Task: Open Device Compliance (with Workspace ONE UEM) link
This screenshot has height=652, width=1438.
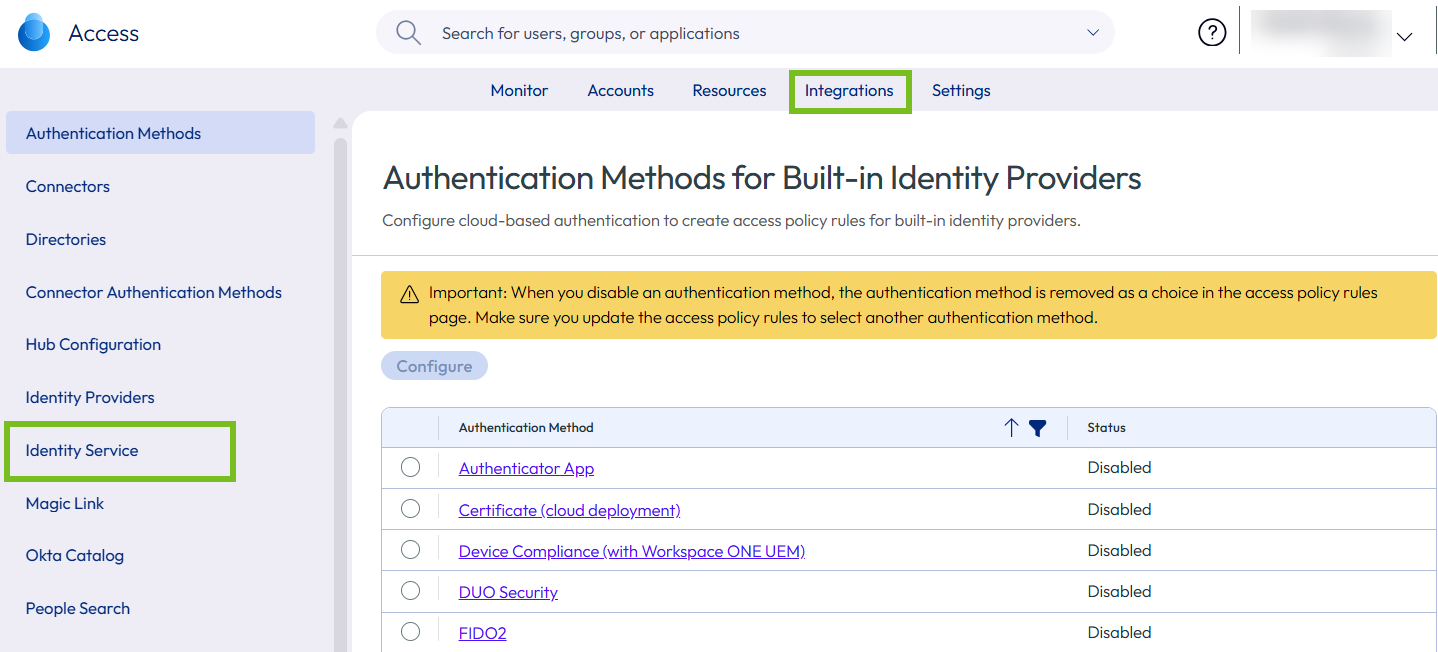Action: pyautogui.click(x=631, y=551)
